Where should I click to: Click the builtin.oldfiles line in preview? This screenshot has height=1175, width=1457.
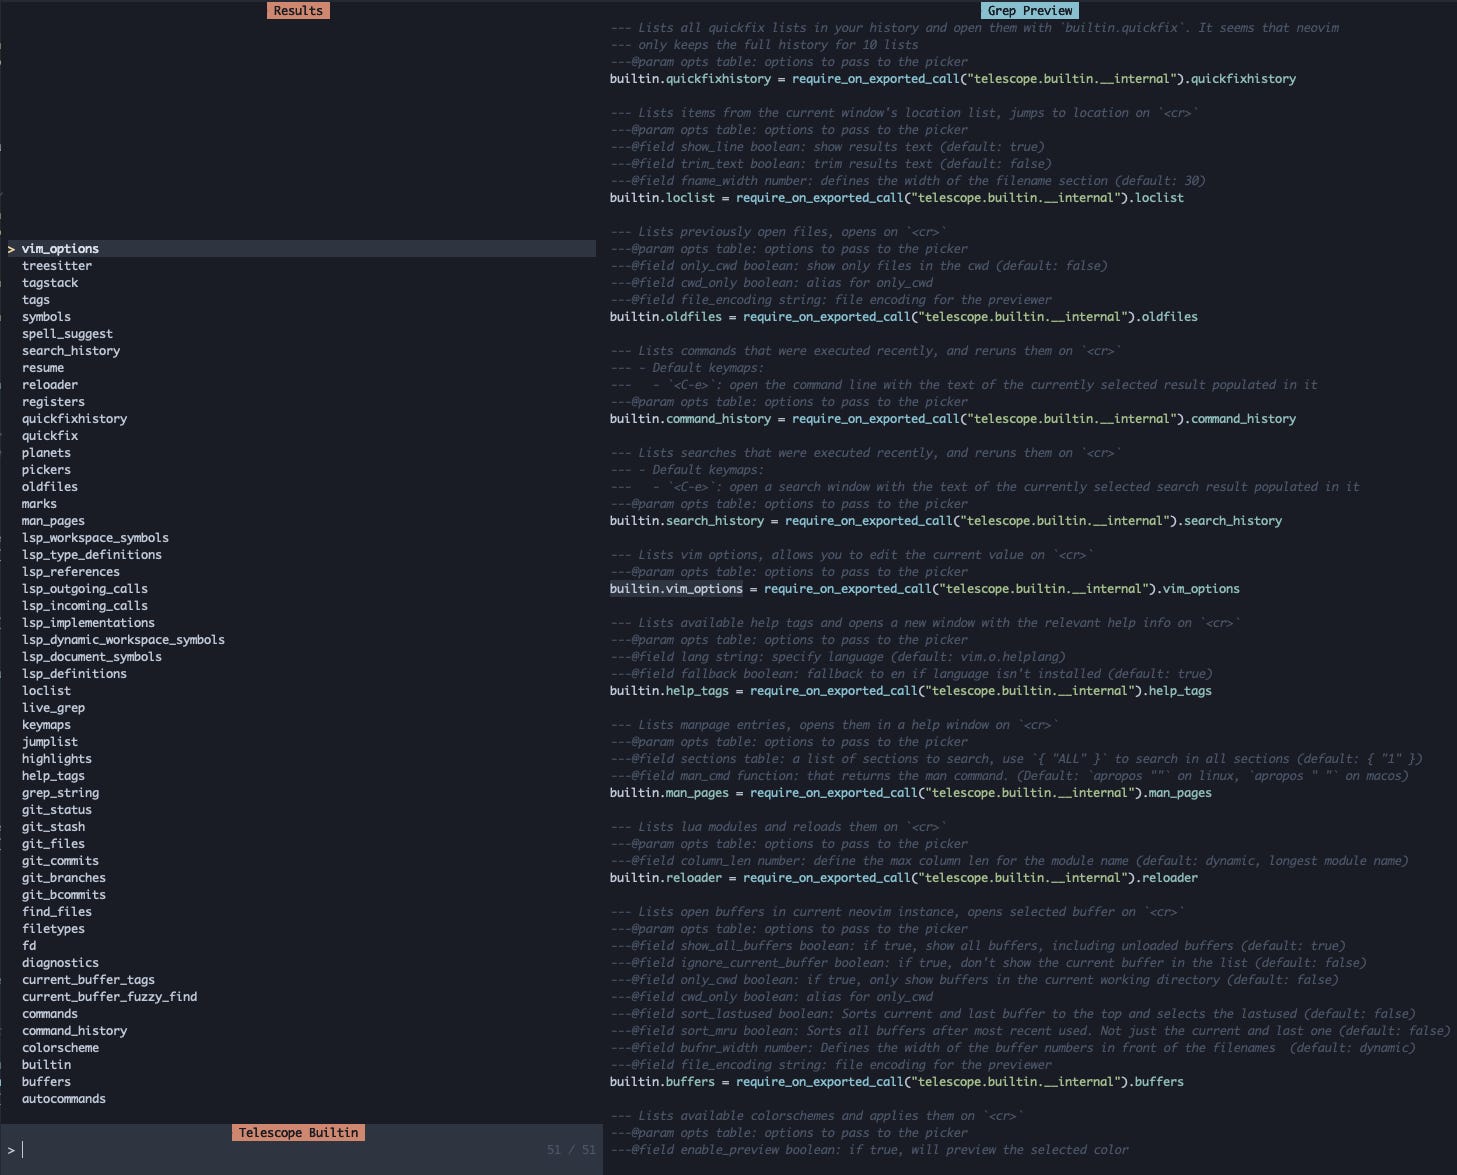click(903, 317)
